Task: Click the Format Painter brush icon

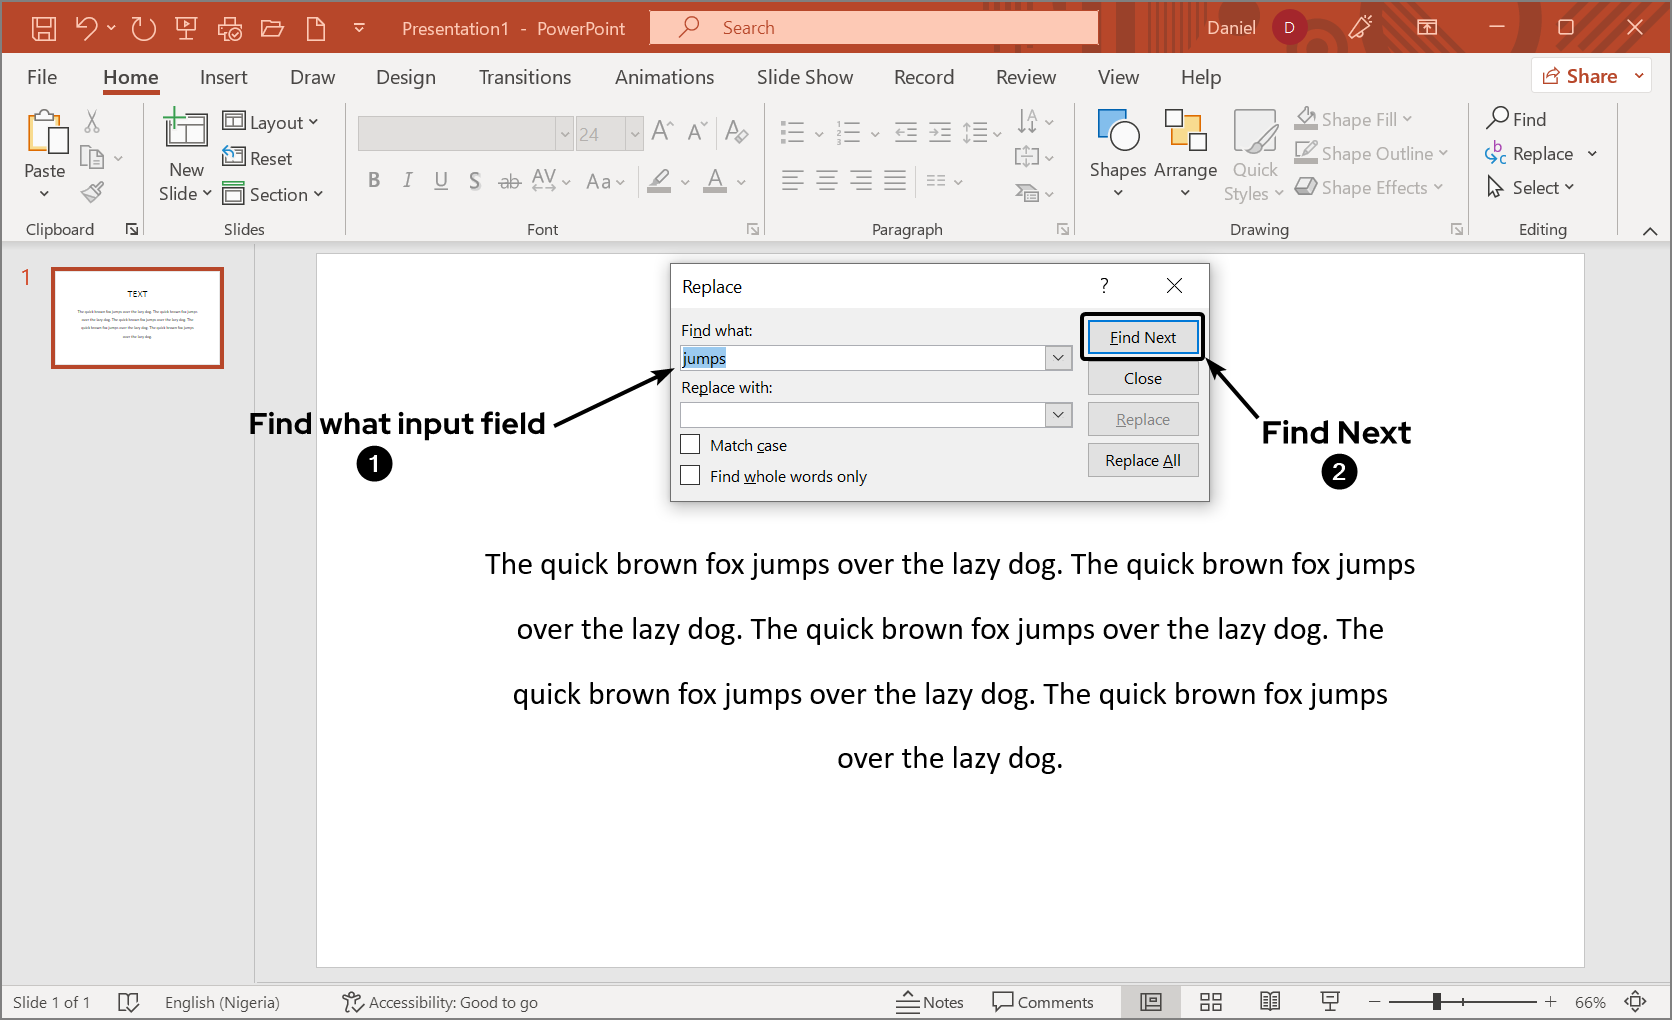Action: pyautogui.click(x=93, y=192)
